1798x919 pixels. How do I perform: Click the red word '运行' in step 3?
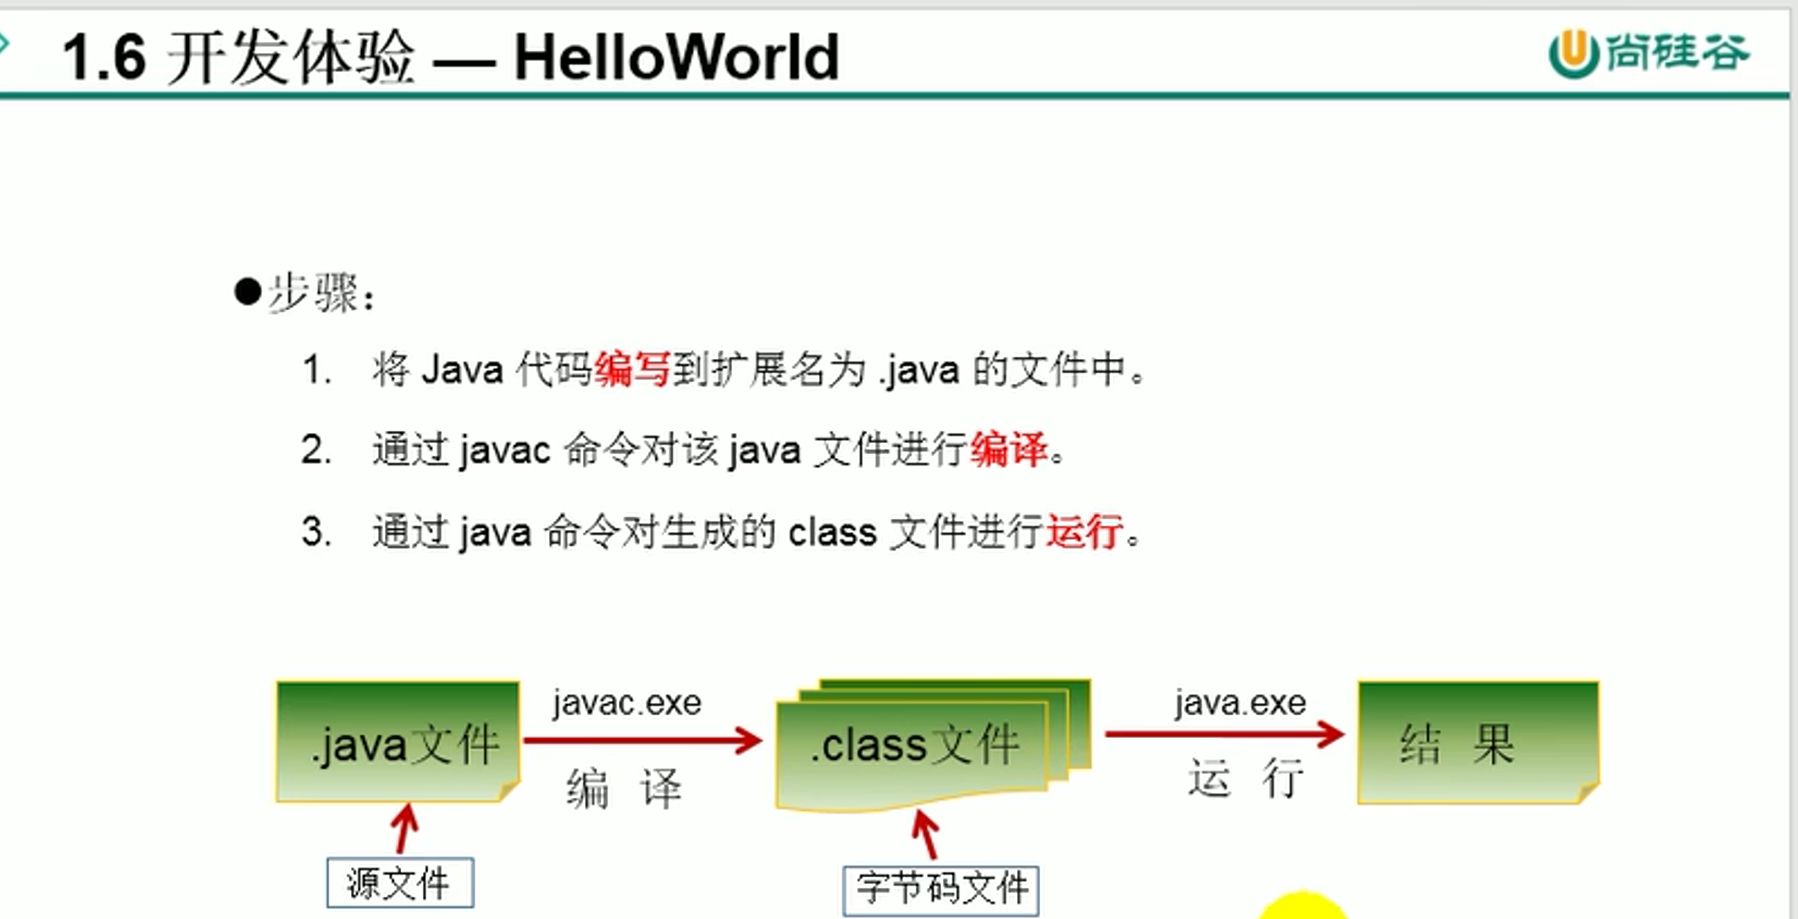coord(1084,531)
